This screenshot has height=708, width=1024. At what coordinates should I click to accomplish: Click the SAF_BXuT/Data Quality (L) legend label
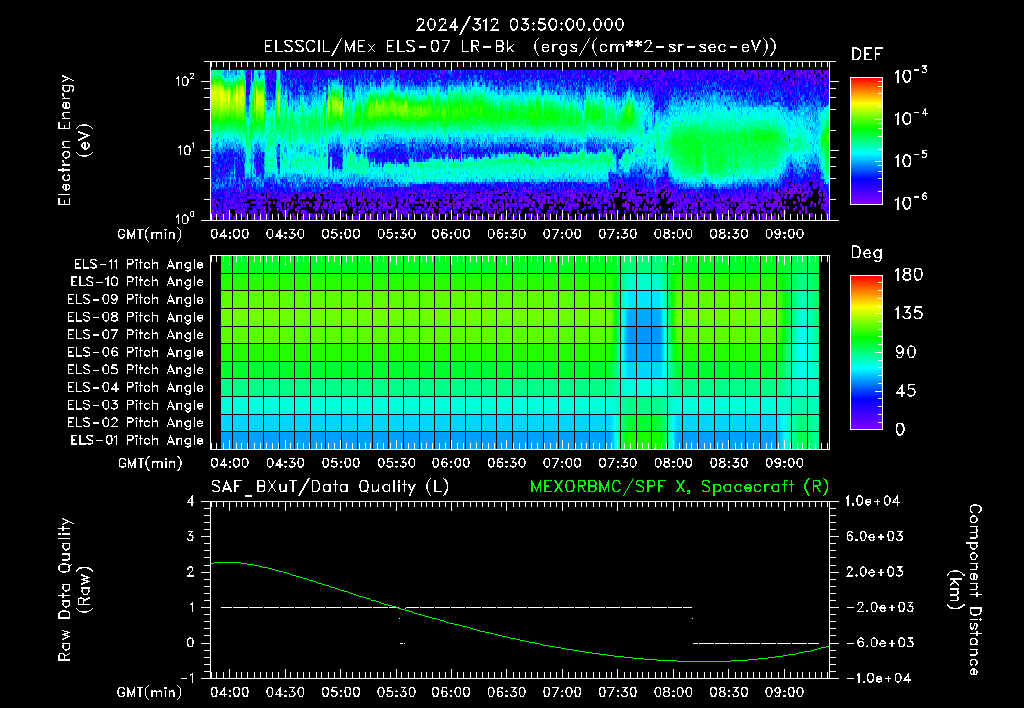(330, 487)
